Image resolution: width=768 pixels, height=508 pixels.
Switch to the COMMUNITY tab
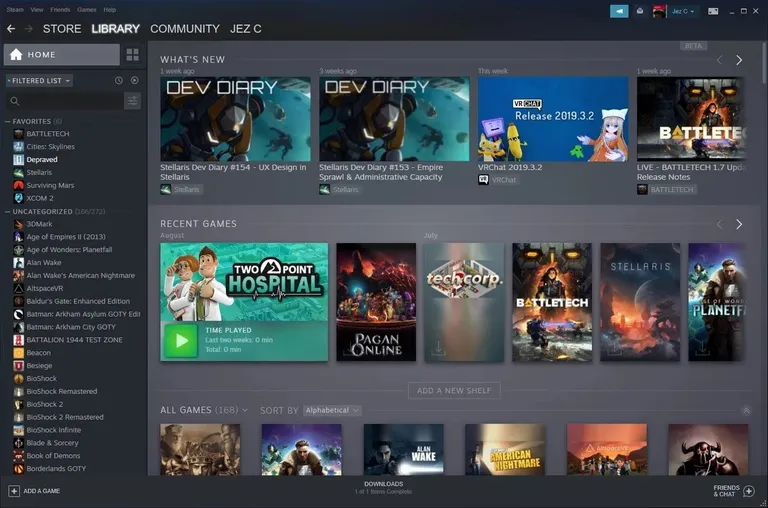(185, 29)
